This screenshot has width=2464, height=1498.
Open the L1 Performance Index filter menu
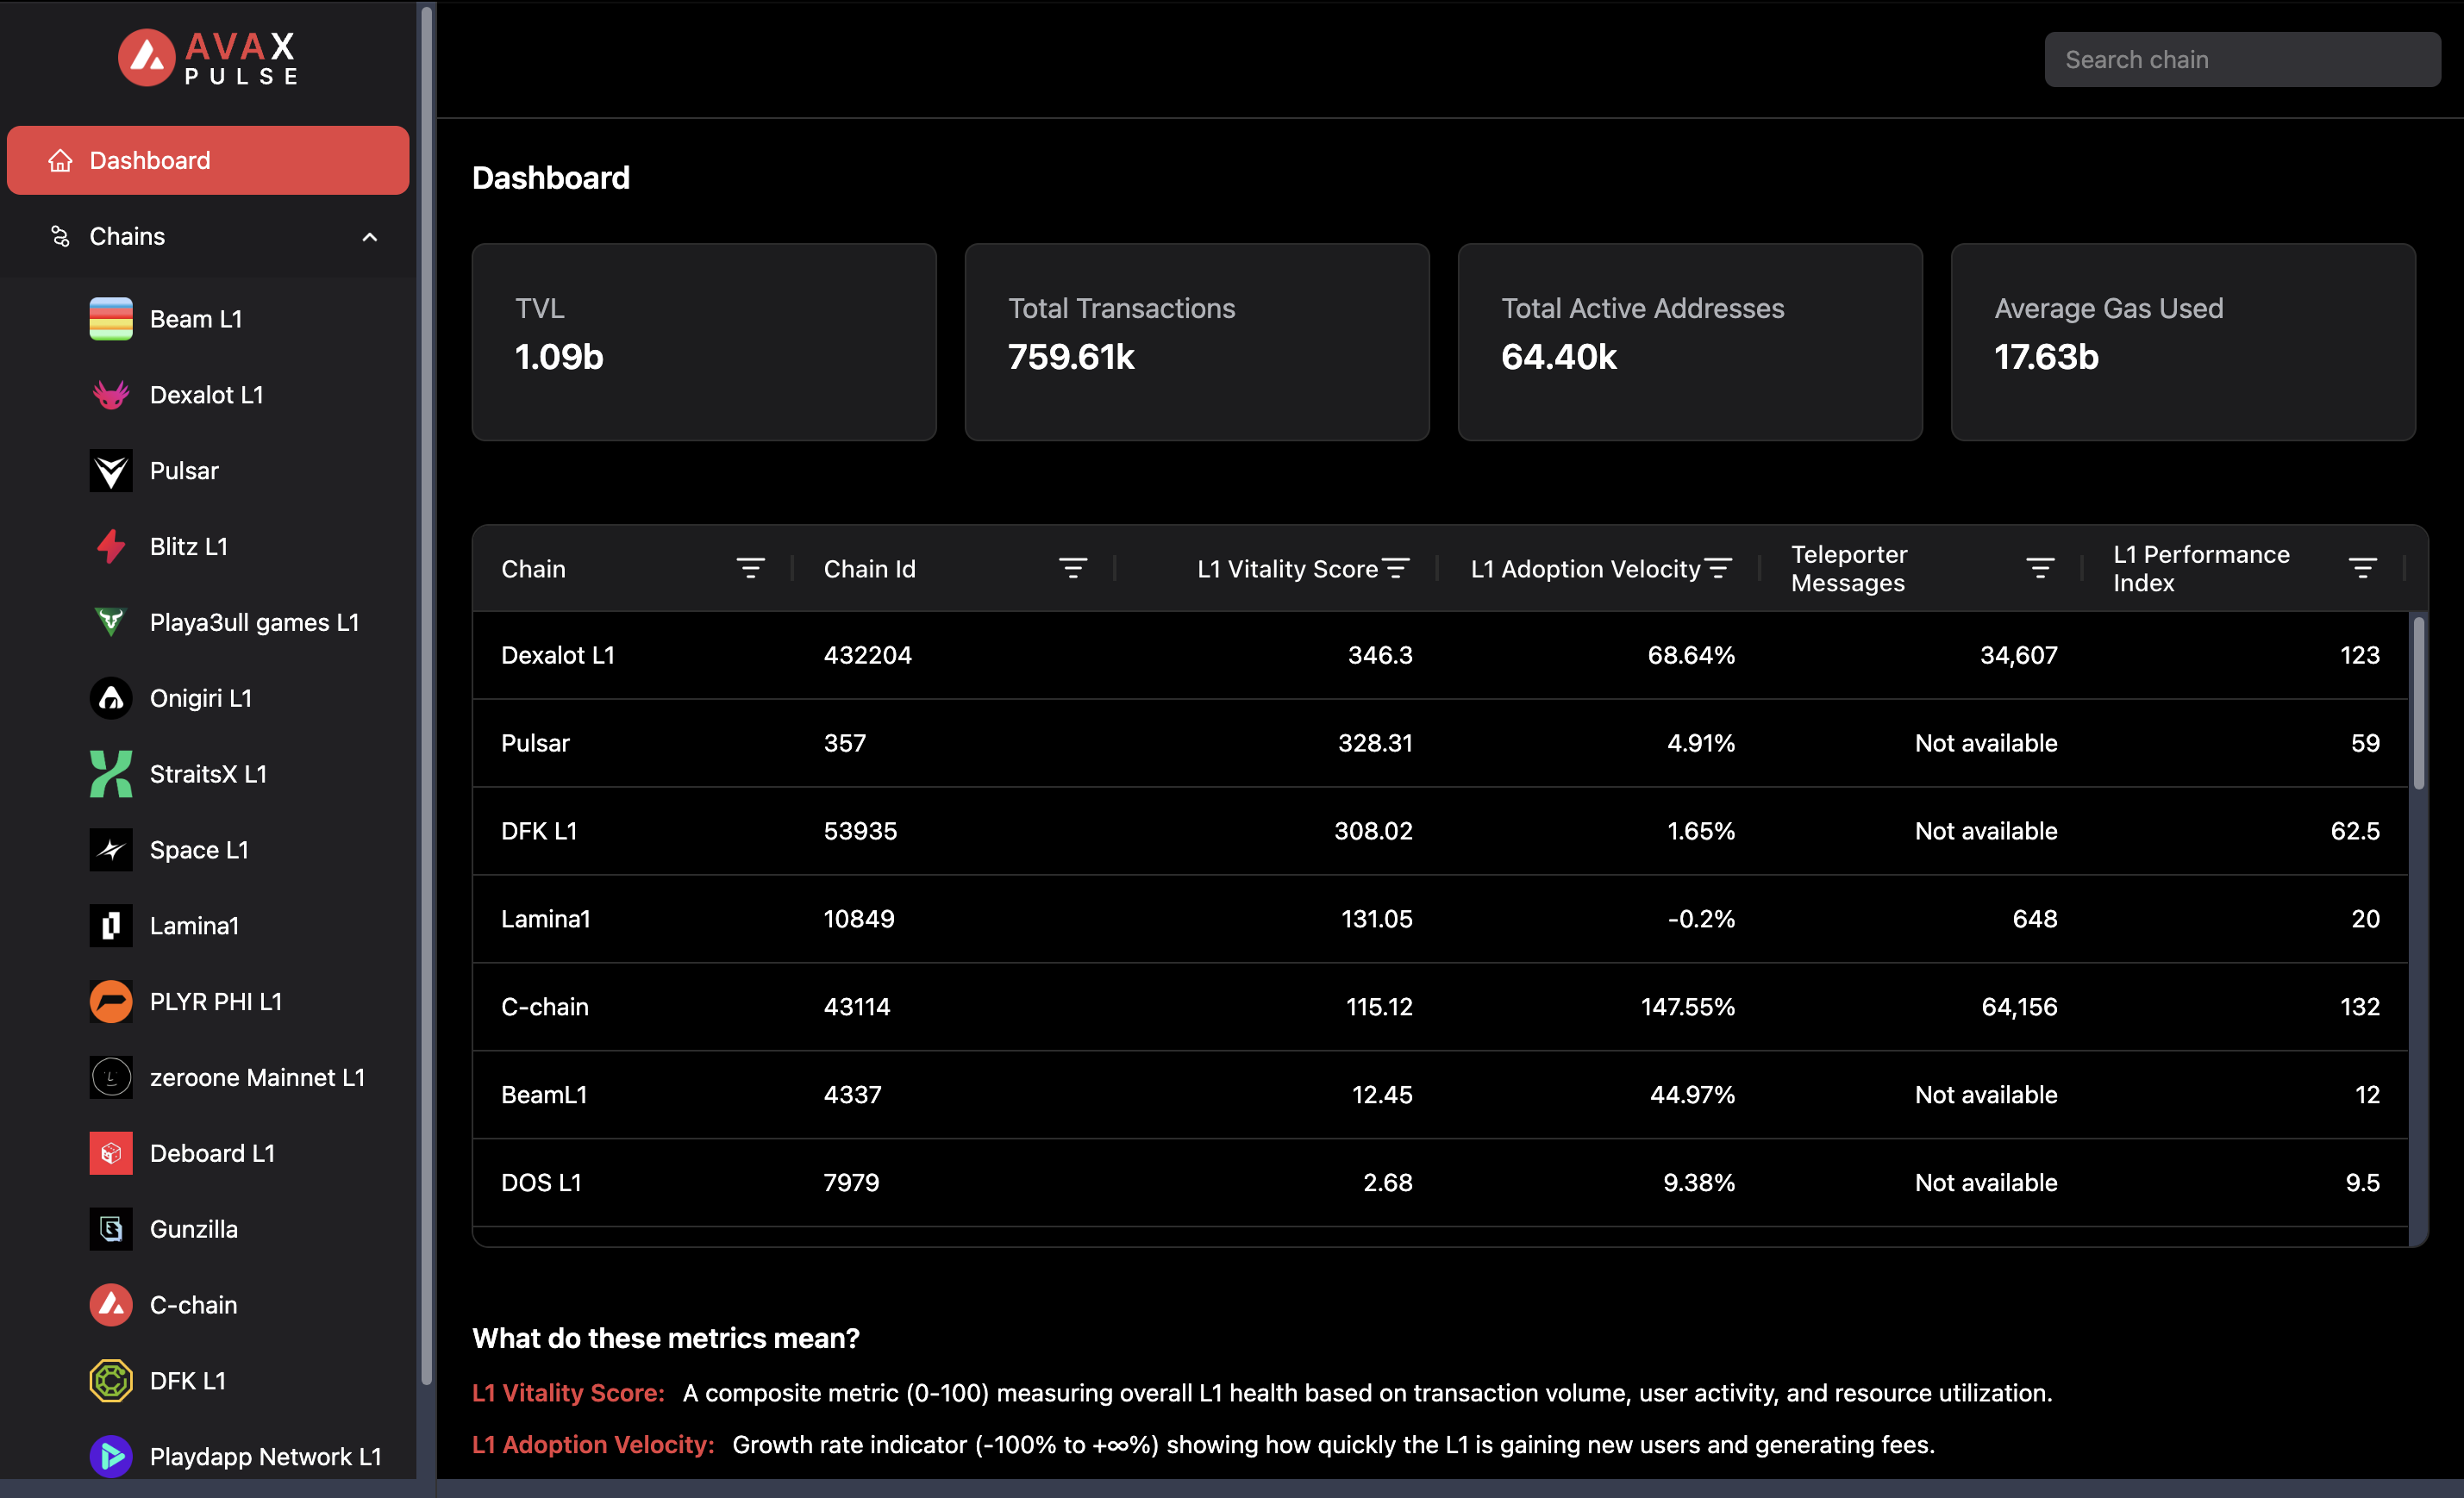point(2362,568)
